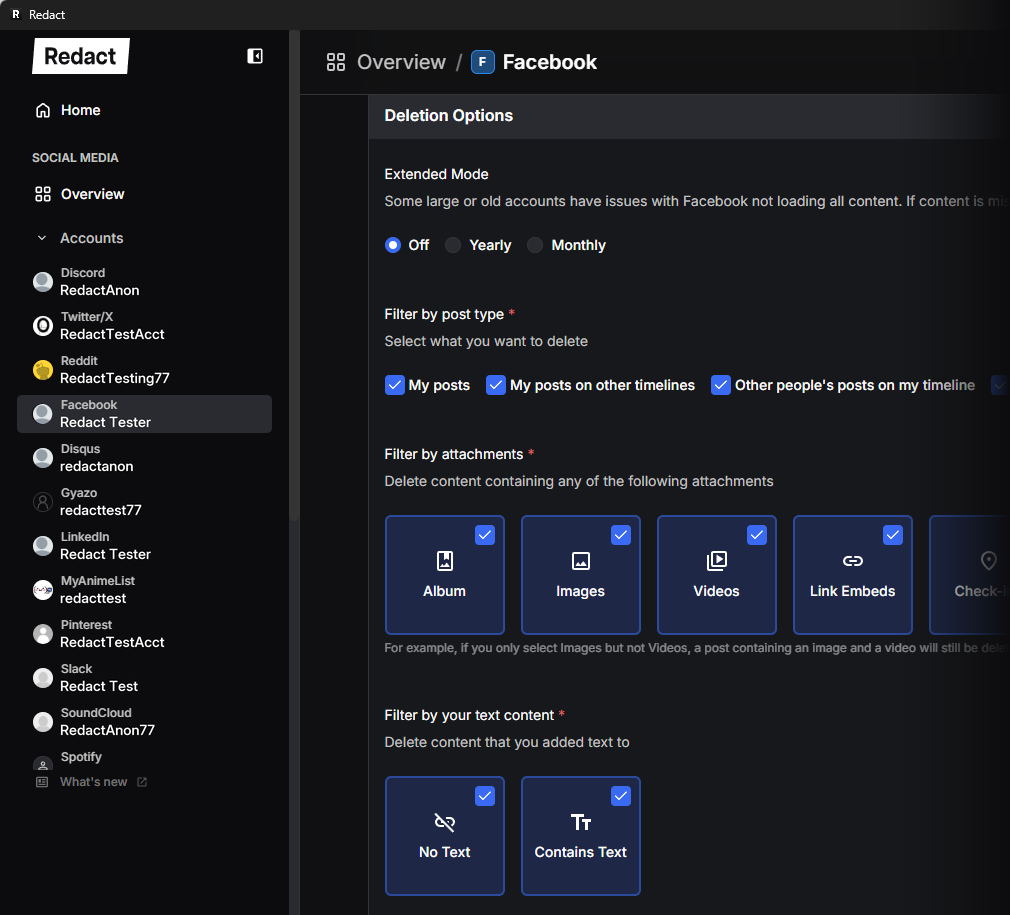Select MyAnimeList redacttest account
Viewport: 1010px width, 915px height.
[x=144, y=590]
